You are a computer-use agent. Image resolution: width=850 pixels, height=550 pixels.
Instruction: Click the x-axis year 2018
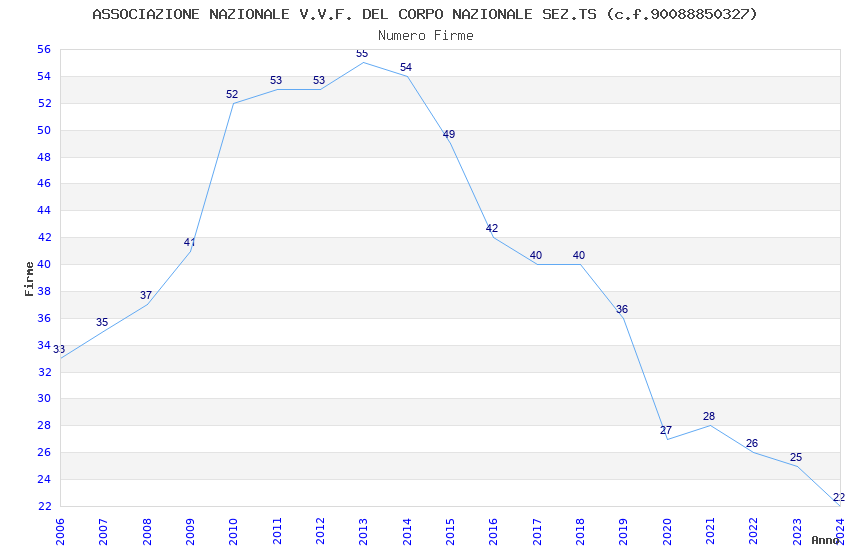pyautogui.click(x=580, y=532)
